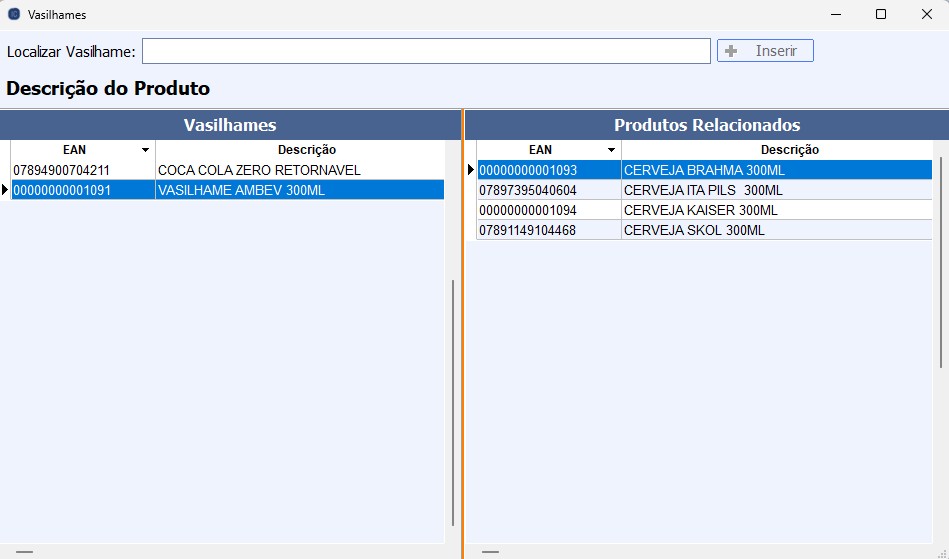Select CERVEJA ITA PILS 300ML product

point(777,190)
